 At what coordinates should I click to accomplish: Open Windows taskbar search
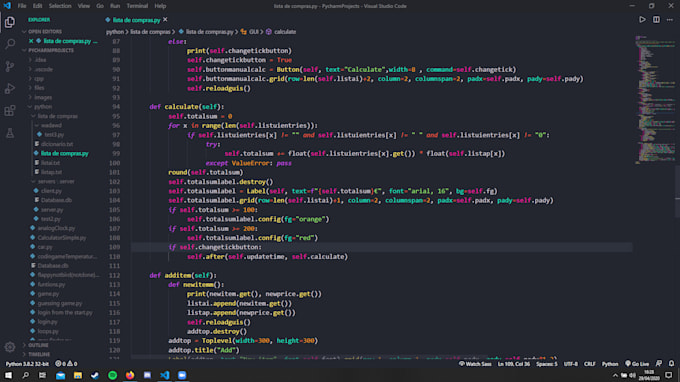pyautogui.click(x=25, y=375)
